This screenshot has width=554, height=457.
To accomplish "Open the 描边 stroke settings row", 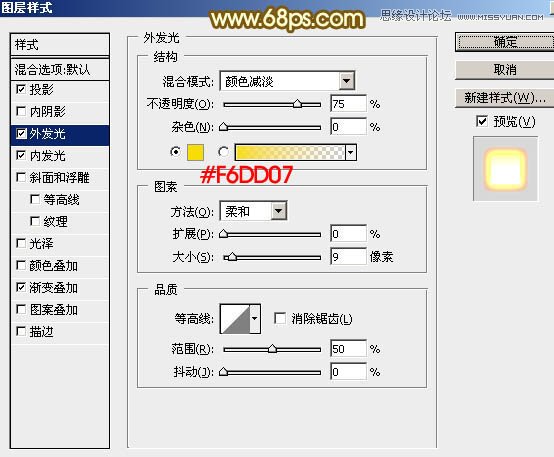I will click(60, 332).
